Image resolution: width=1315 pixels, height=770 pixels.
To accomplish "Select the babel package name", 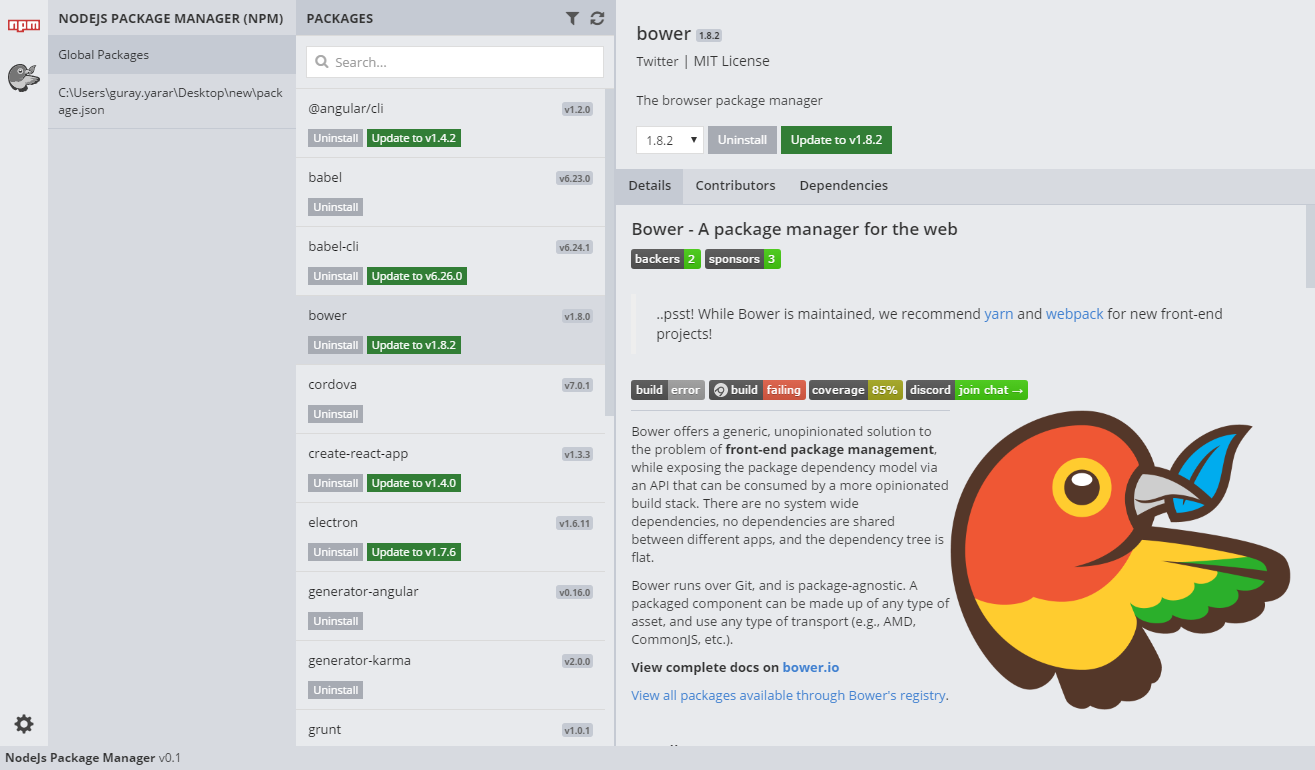I will (325, 177).
